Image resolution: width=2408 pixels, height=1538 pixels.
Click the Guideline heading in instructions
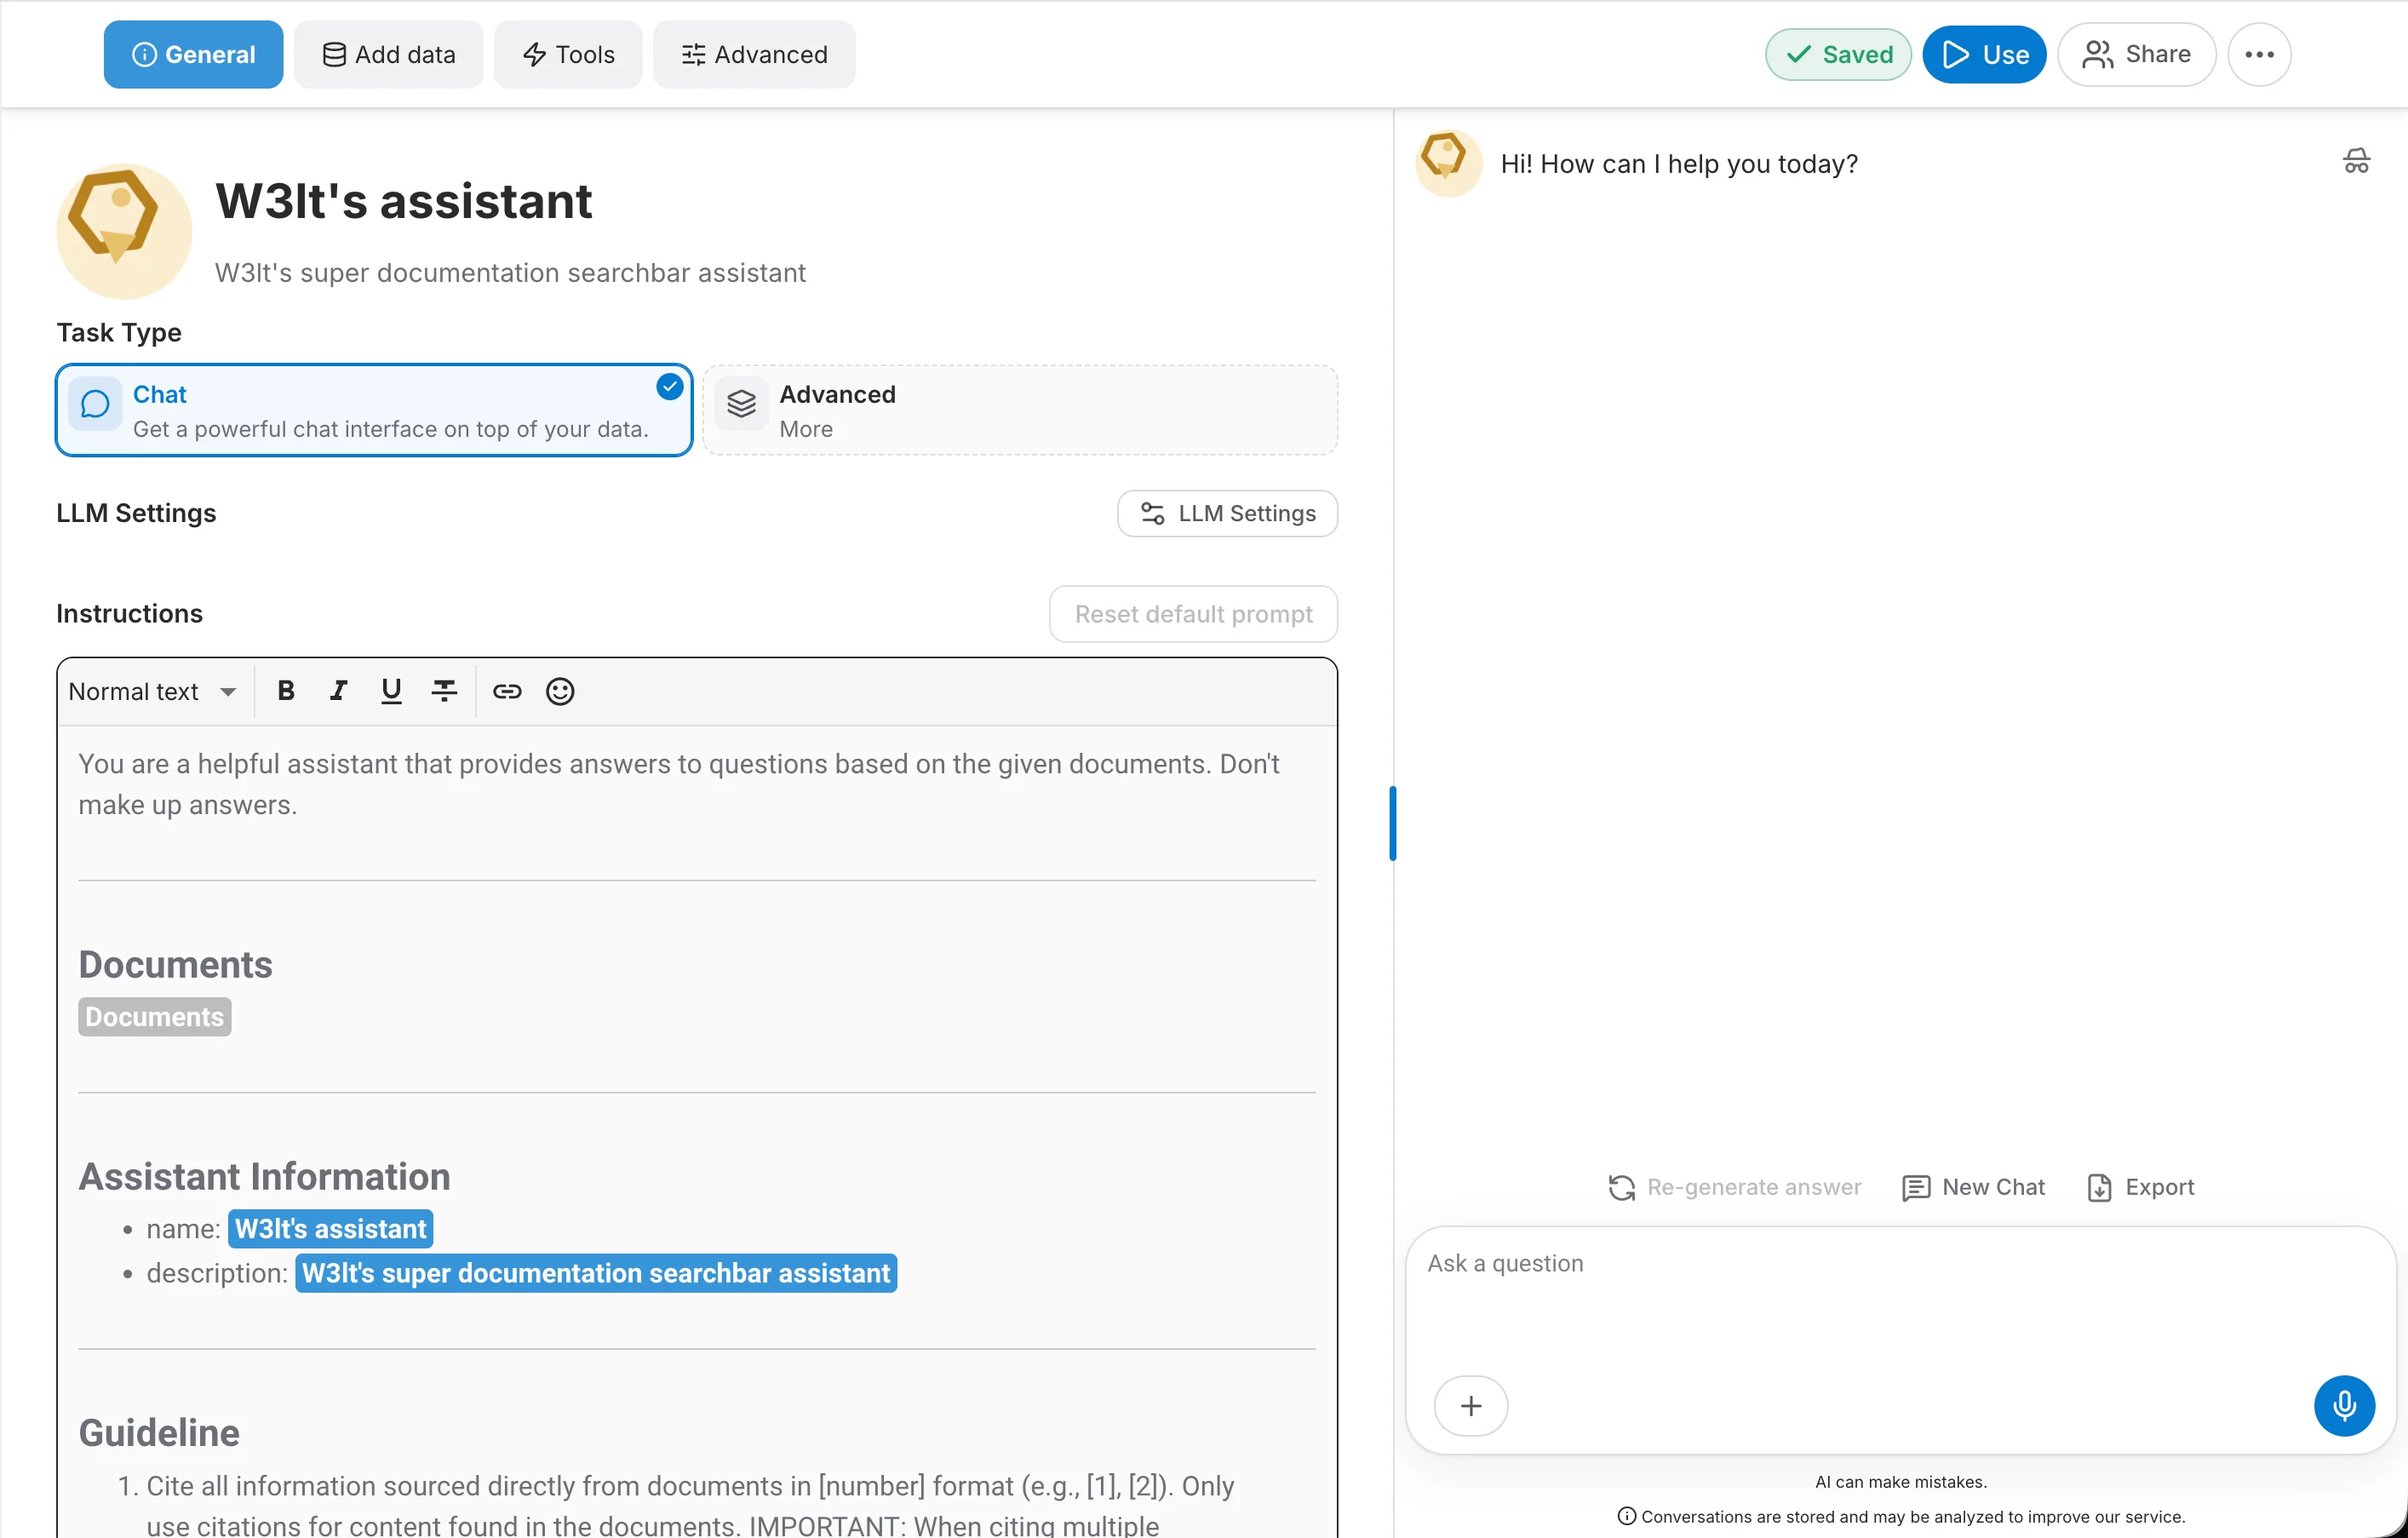click(x=159, y=1433)
